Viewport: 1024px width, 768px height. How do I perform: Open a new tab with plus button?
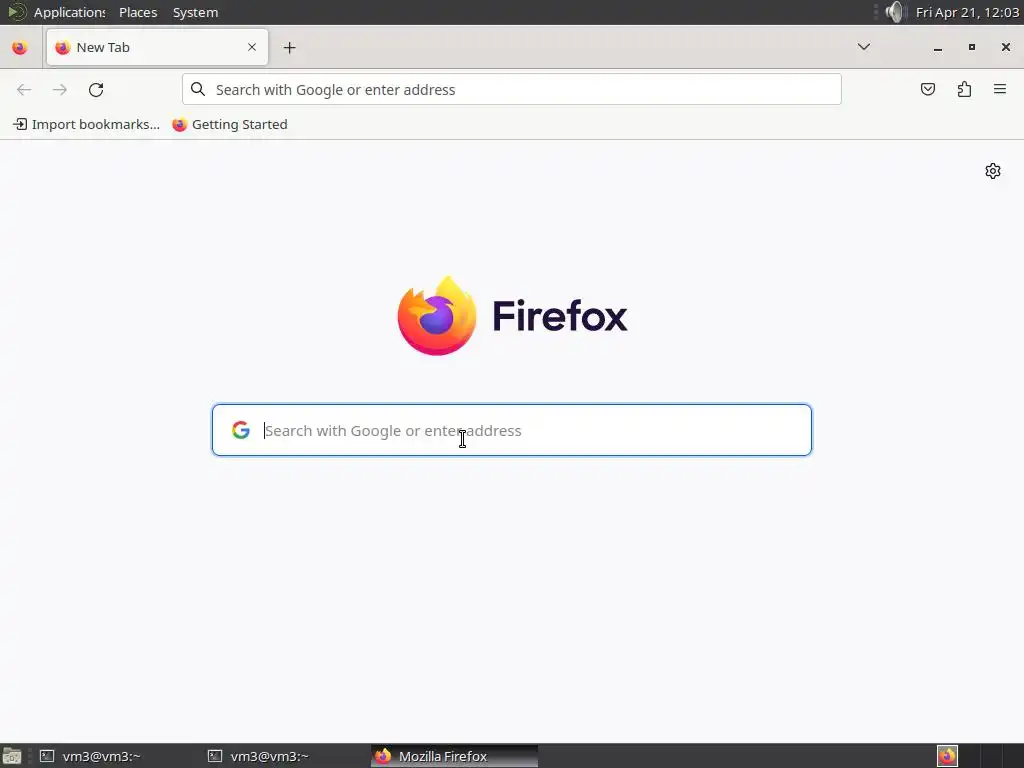[x=289, y=48]
